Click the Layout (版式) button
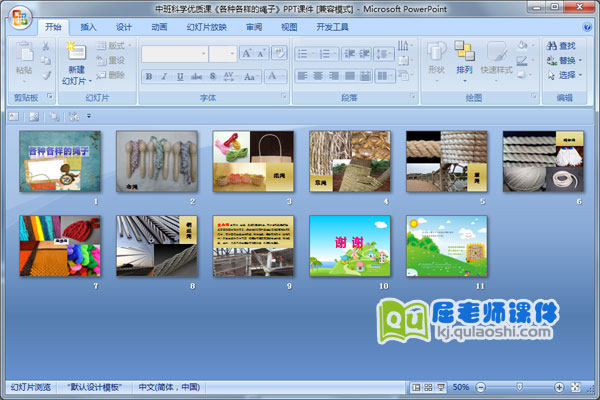600x400 pixels. click(114, 46)
